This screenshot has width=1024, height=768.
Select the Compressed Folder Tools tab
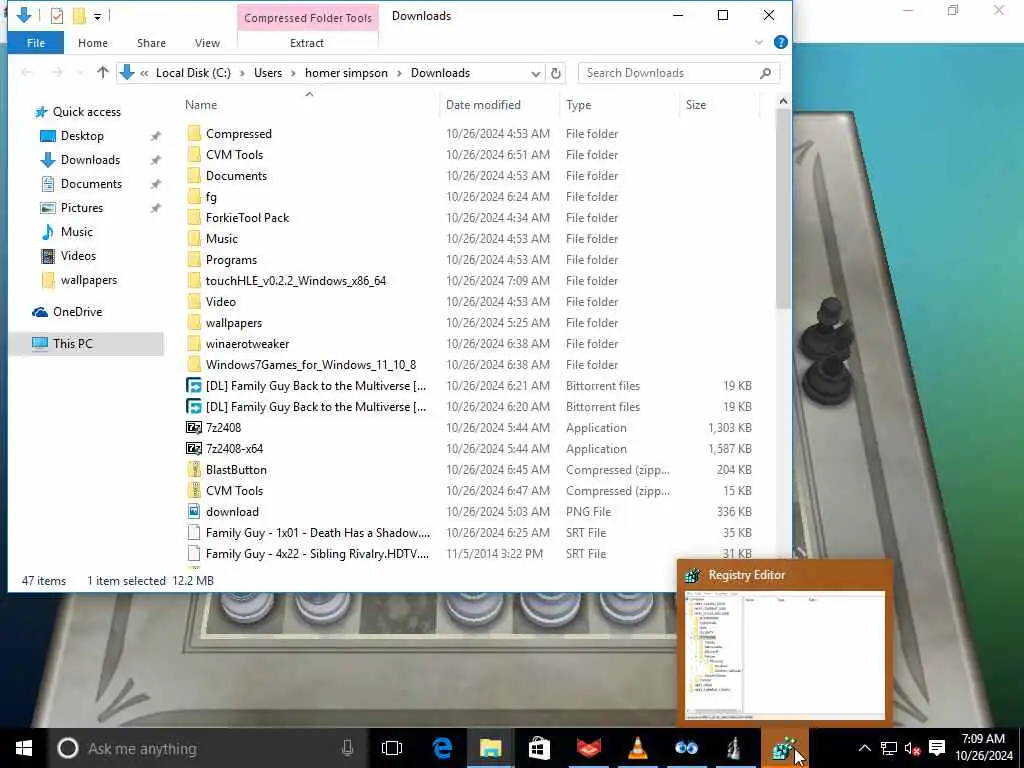click(308, 18)
